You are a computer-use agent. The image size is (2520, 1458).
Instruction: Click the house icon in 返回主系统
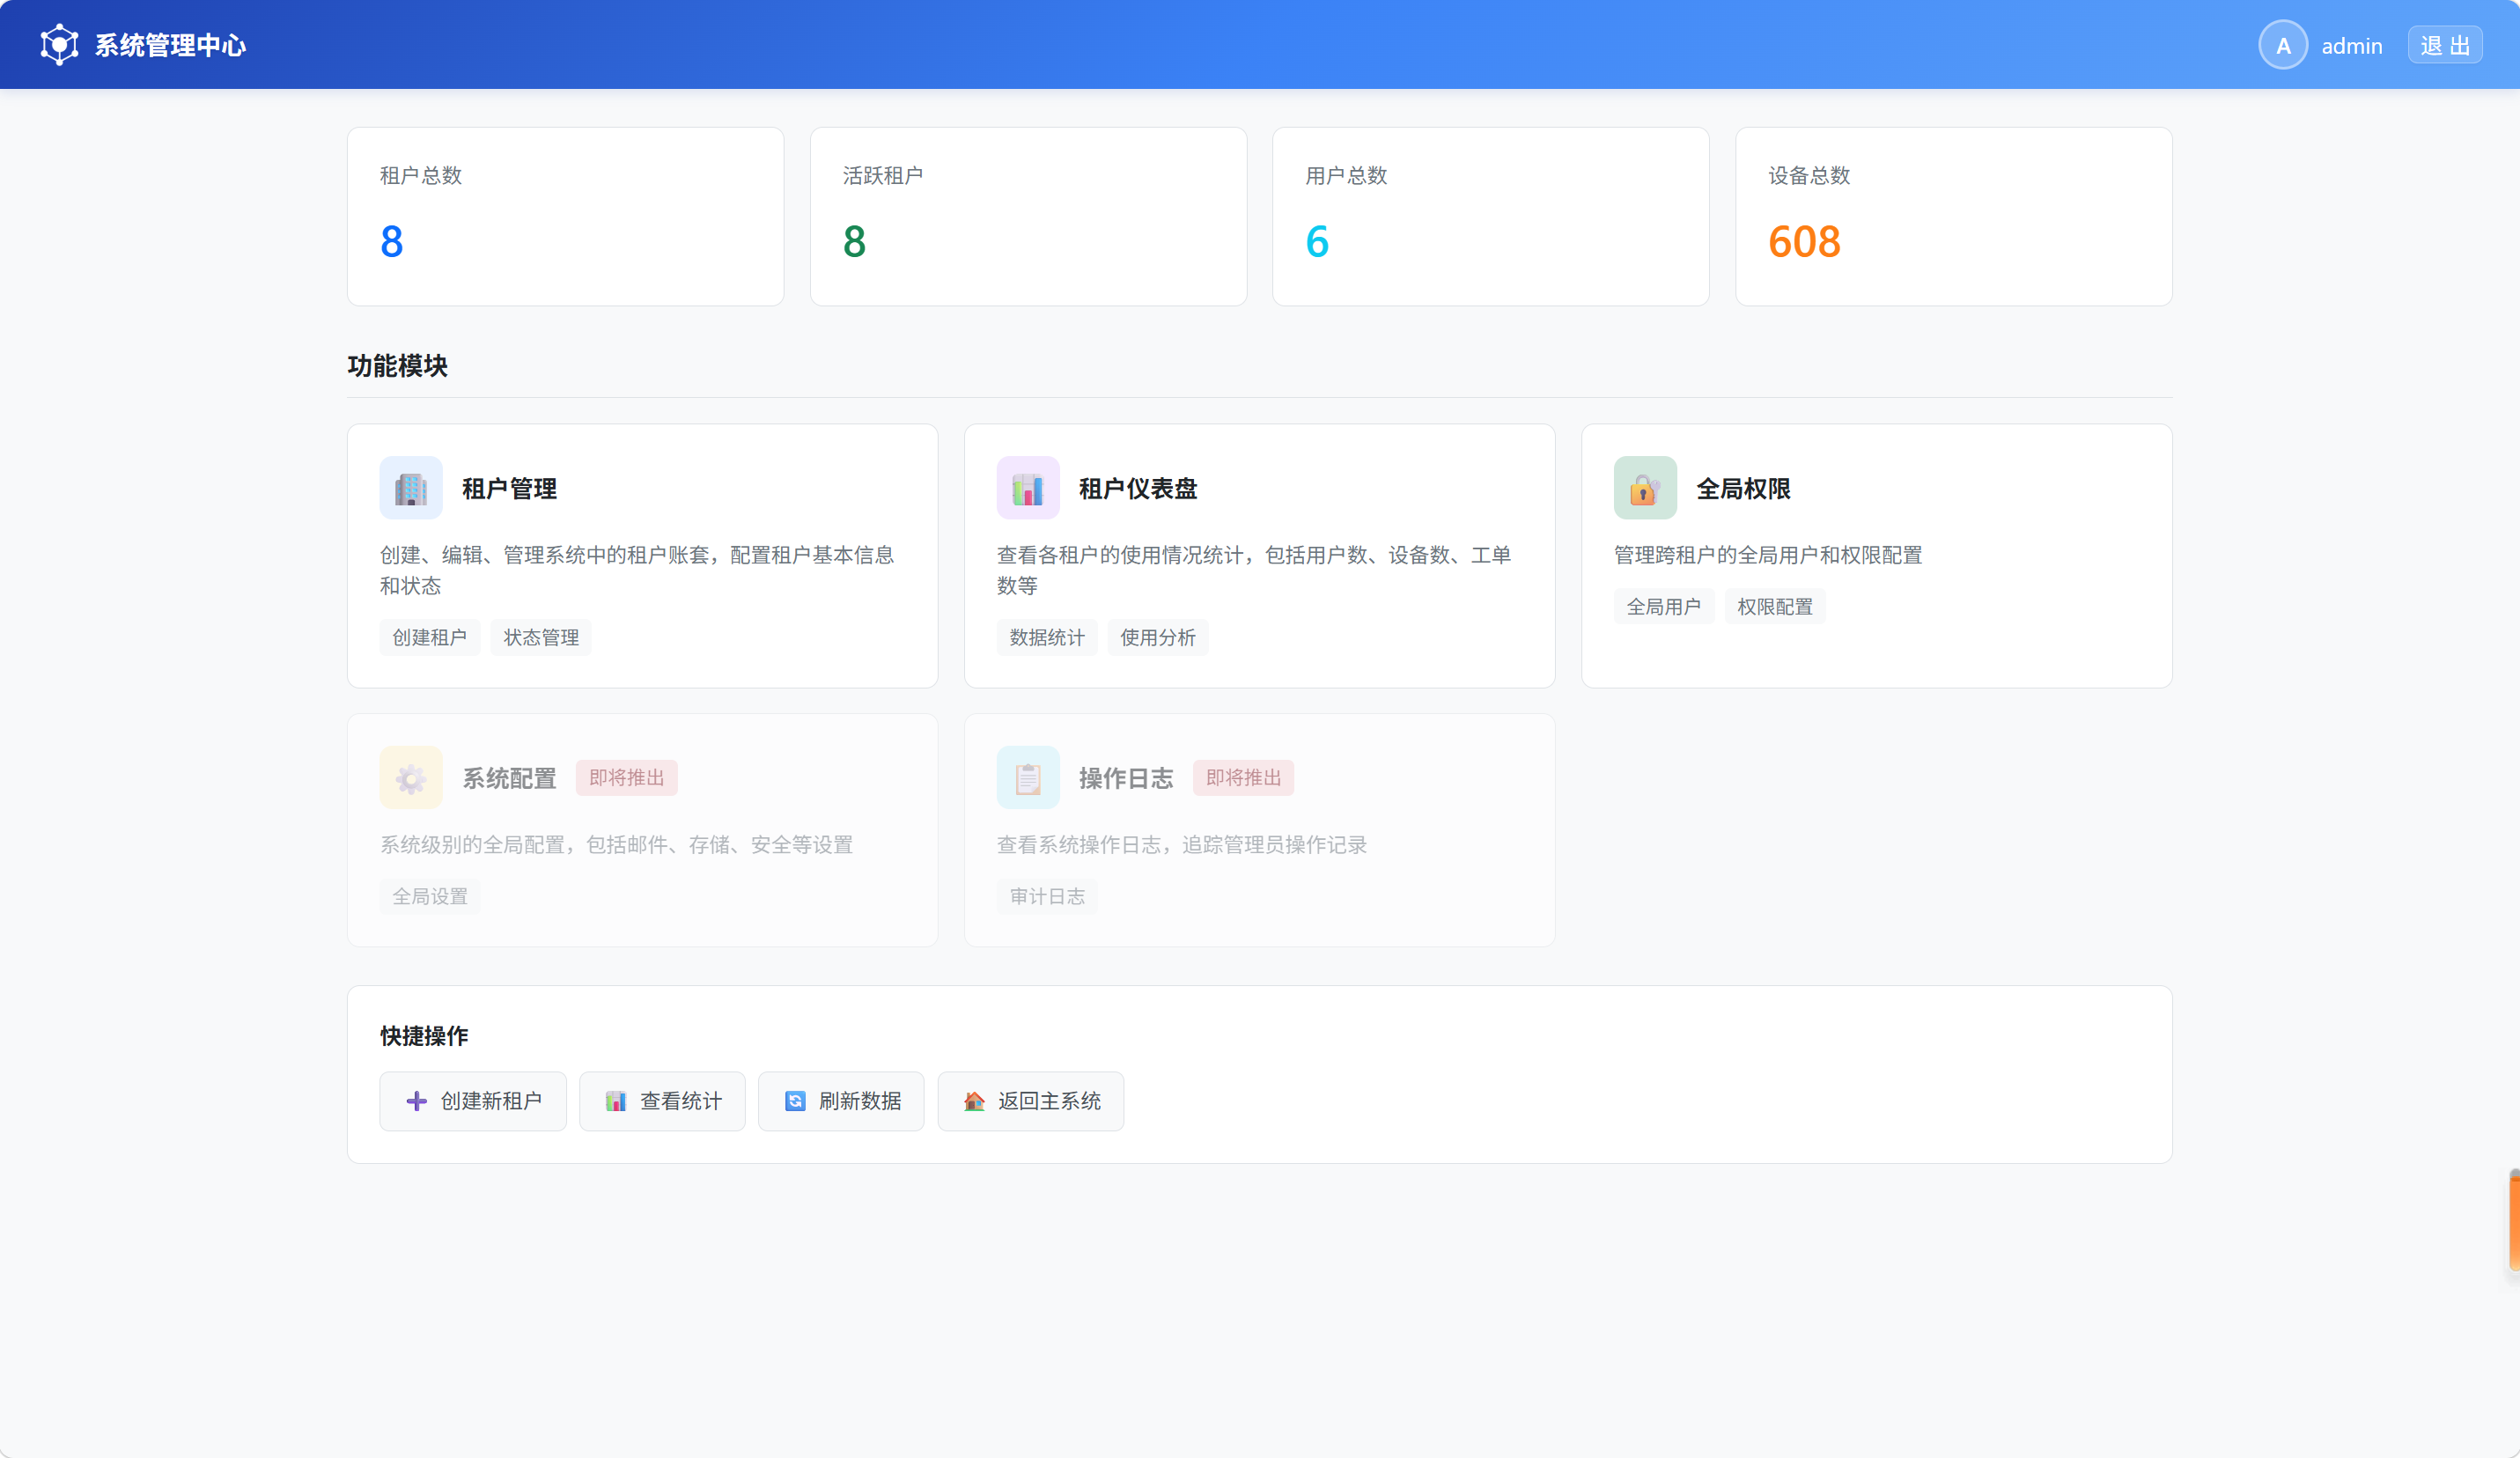click(974, 1101)
